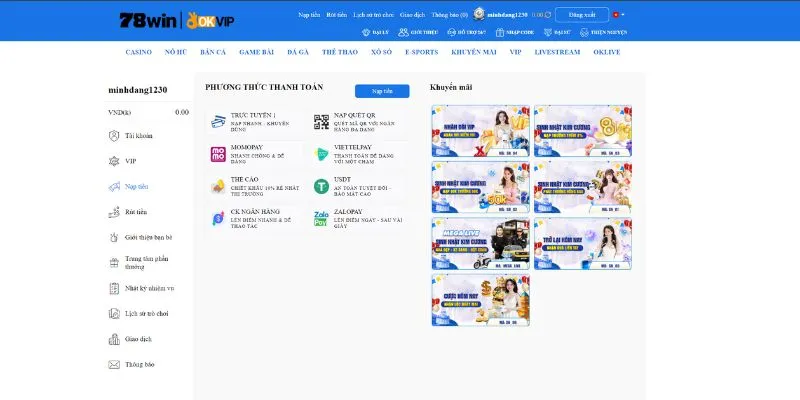
Task: Open the Cược hôm nay promo banner
Action: coord(481,300)
